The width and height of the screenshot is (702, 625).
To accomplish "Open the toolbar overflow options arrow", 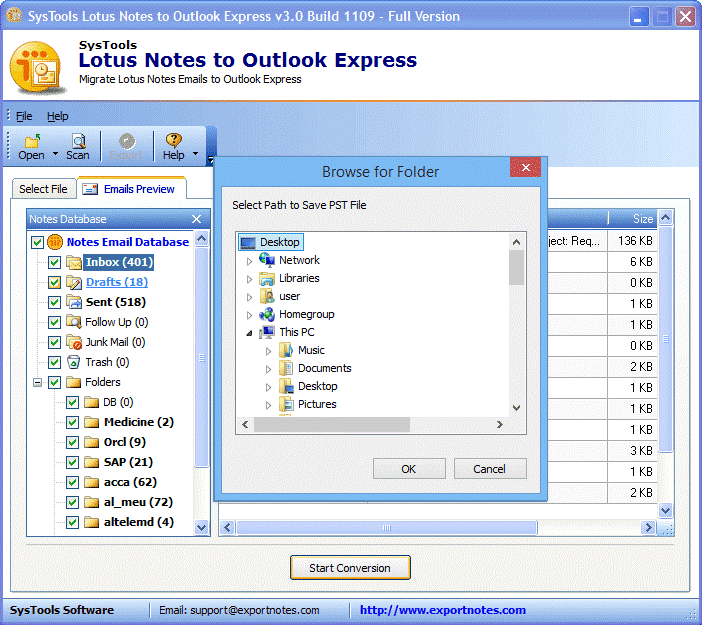I will click(210, 159).
